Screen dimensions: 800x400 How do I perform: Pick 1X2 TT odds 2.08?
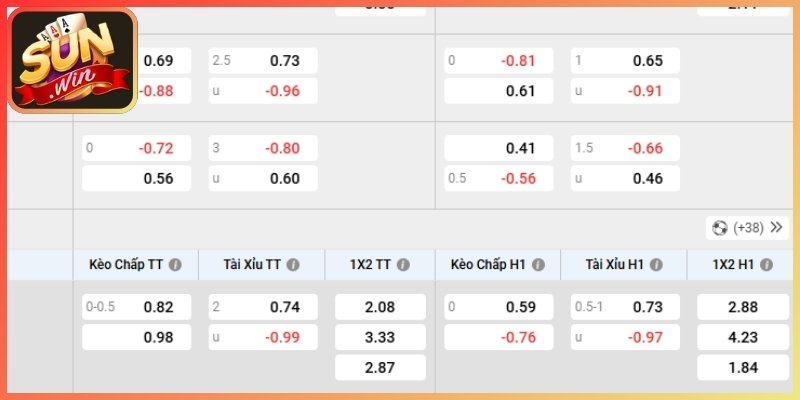[x=380, y=307]
